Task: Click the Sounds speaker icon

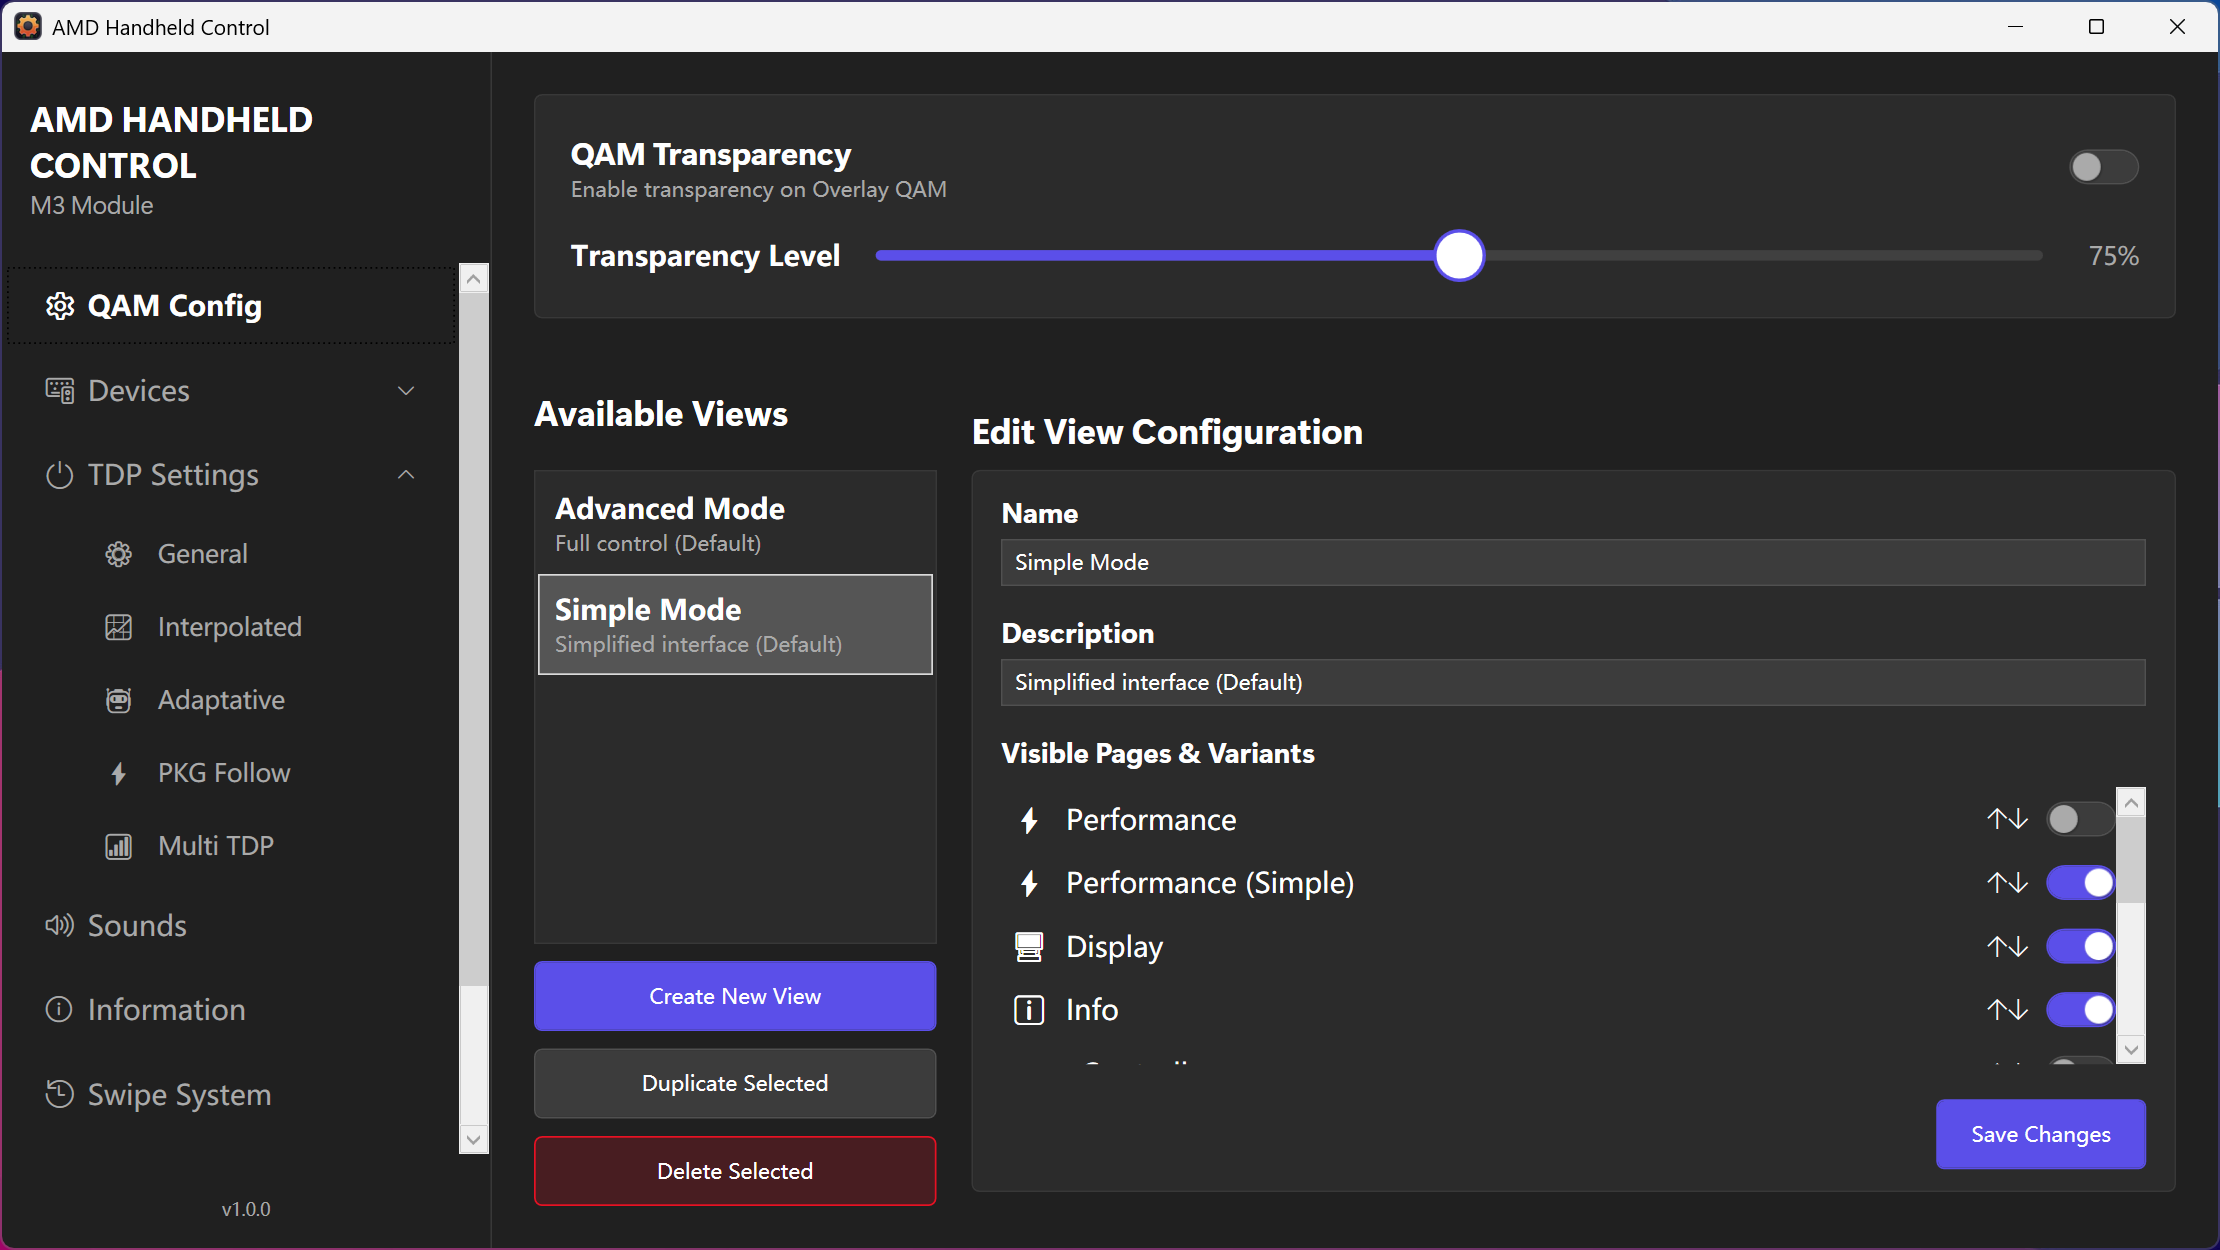Action: click(59, 925)
